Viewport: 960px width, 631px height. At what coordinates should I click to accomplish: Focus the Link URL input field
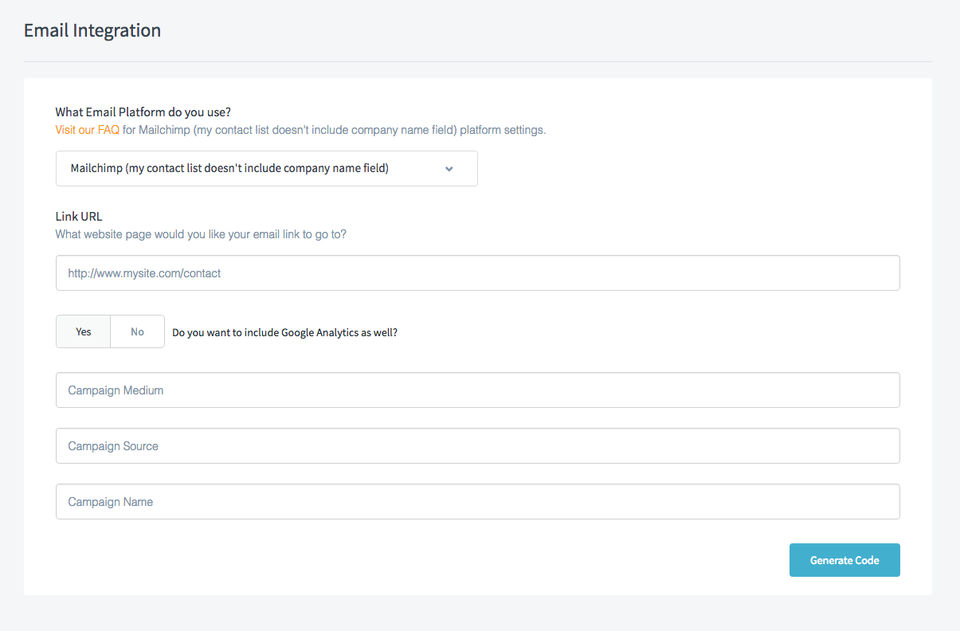click(x=477, y=273)
